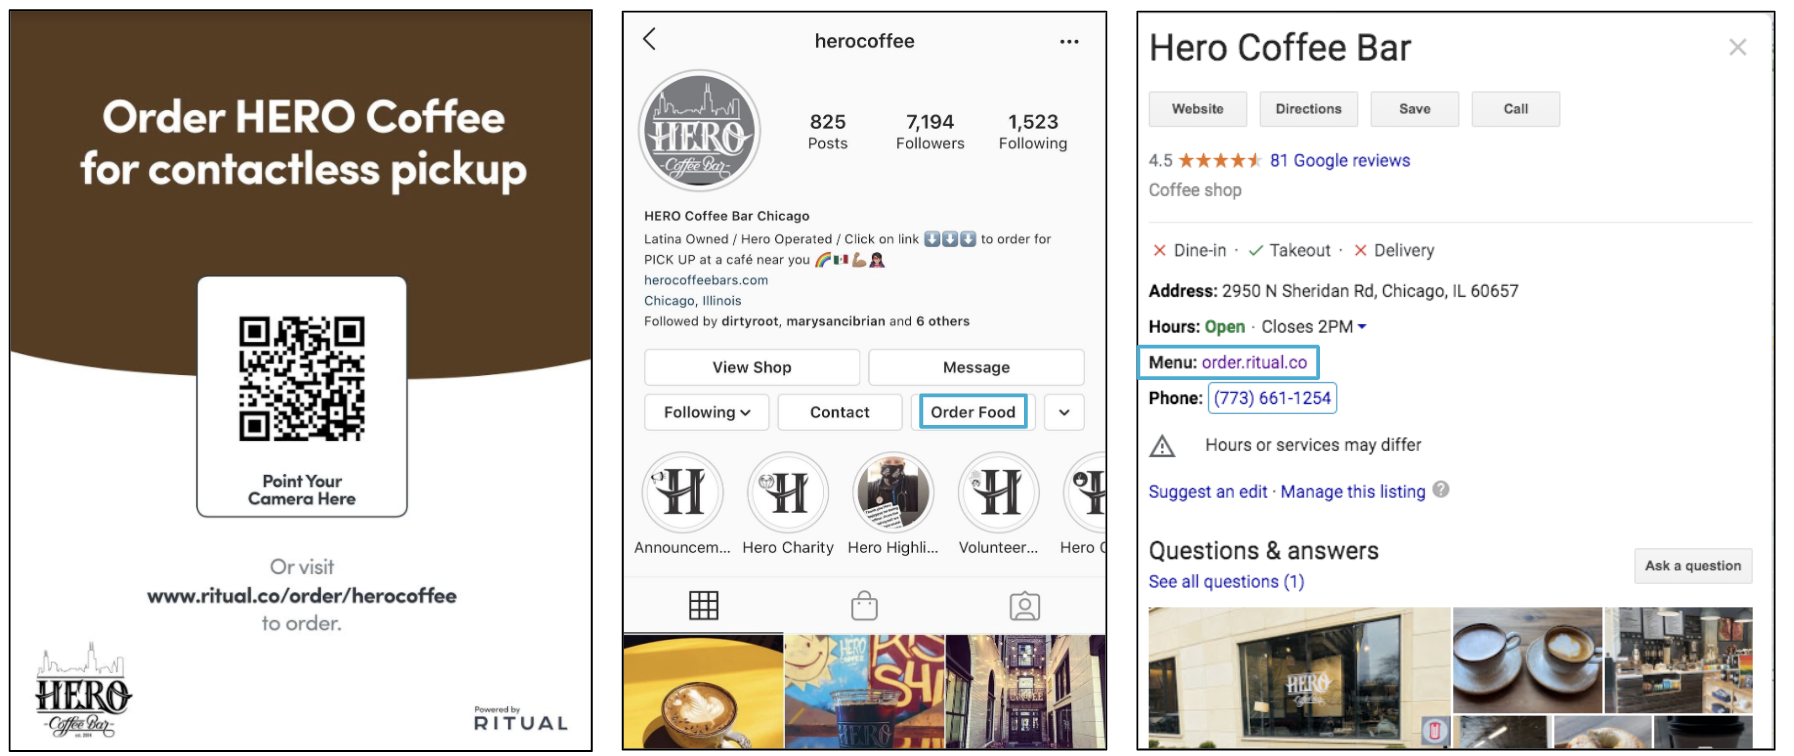Screen dimensions: 1794x756
Task: Expand the Following dropdown button
Action: pyautogui.click(x=706, y=412)
